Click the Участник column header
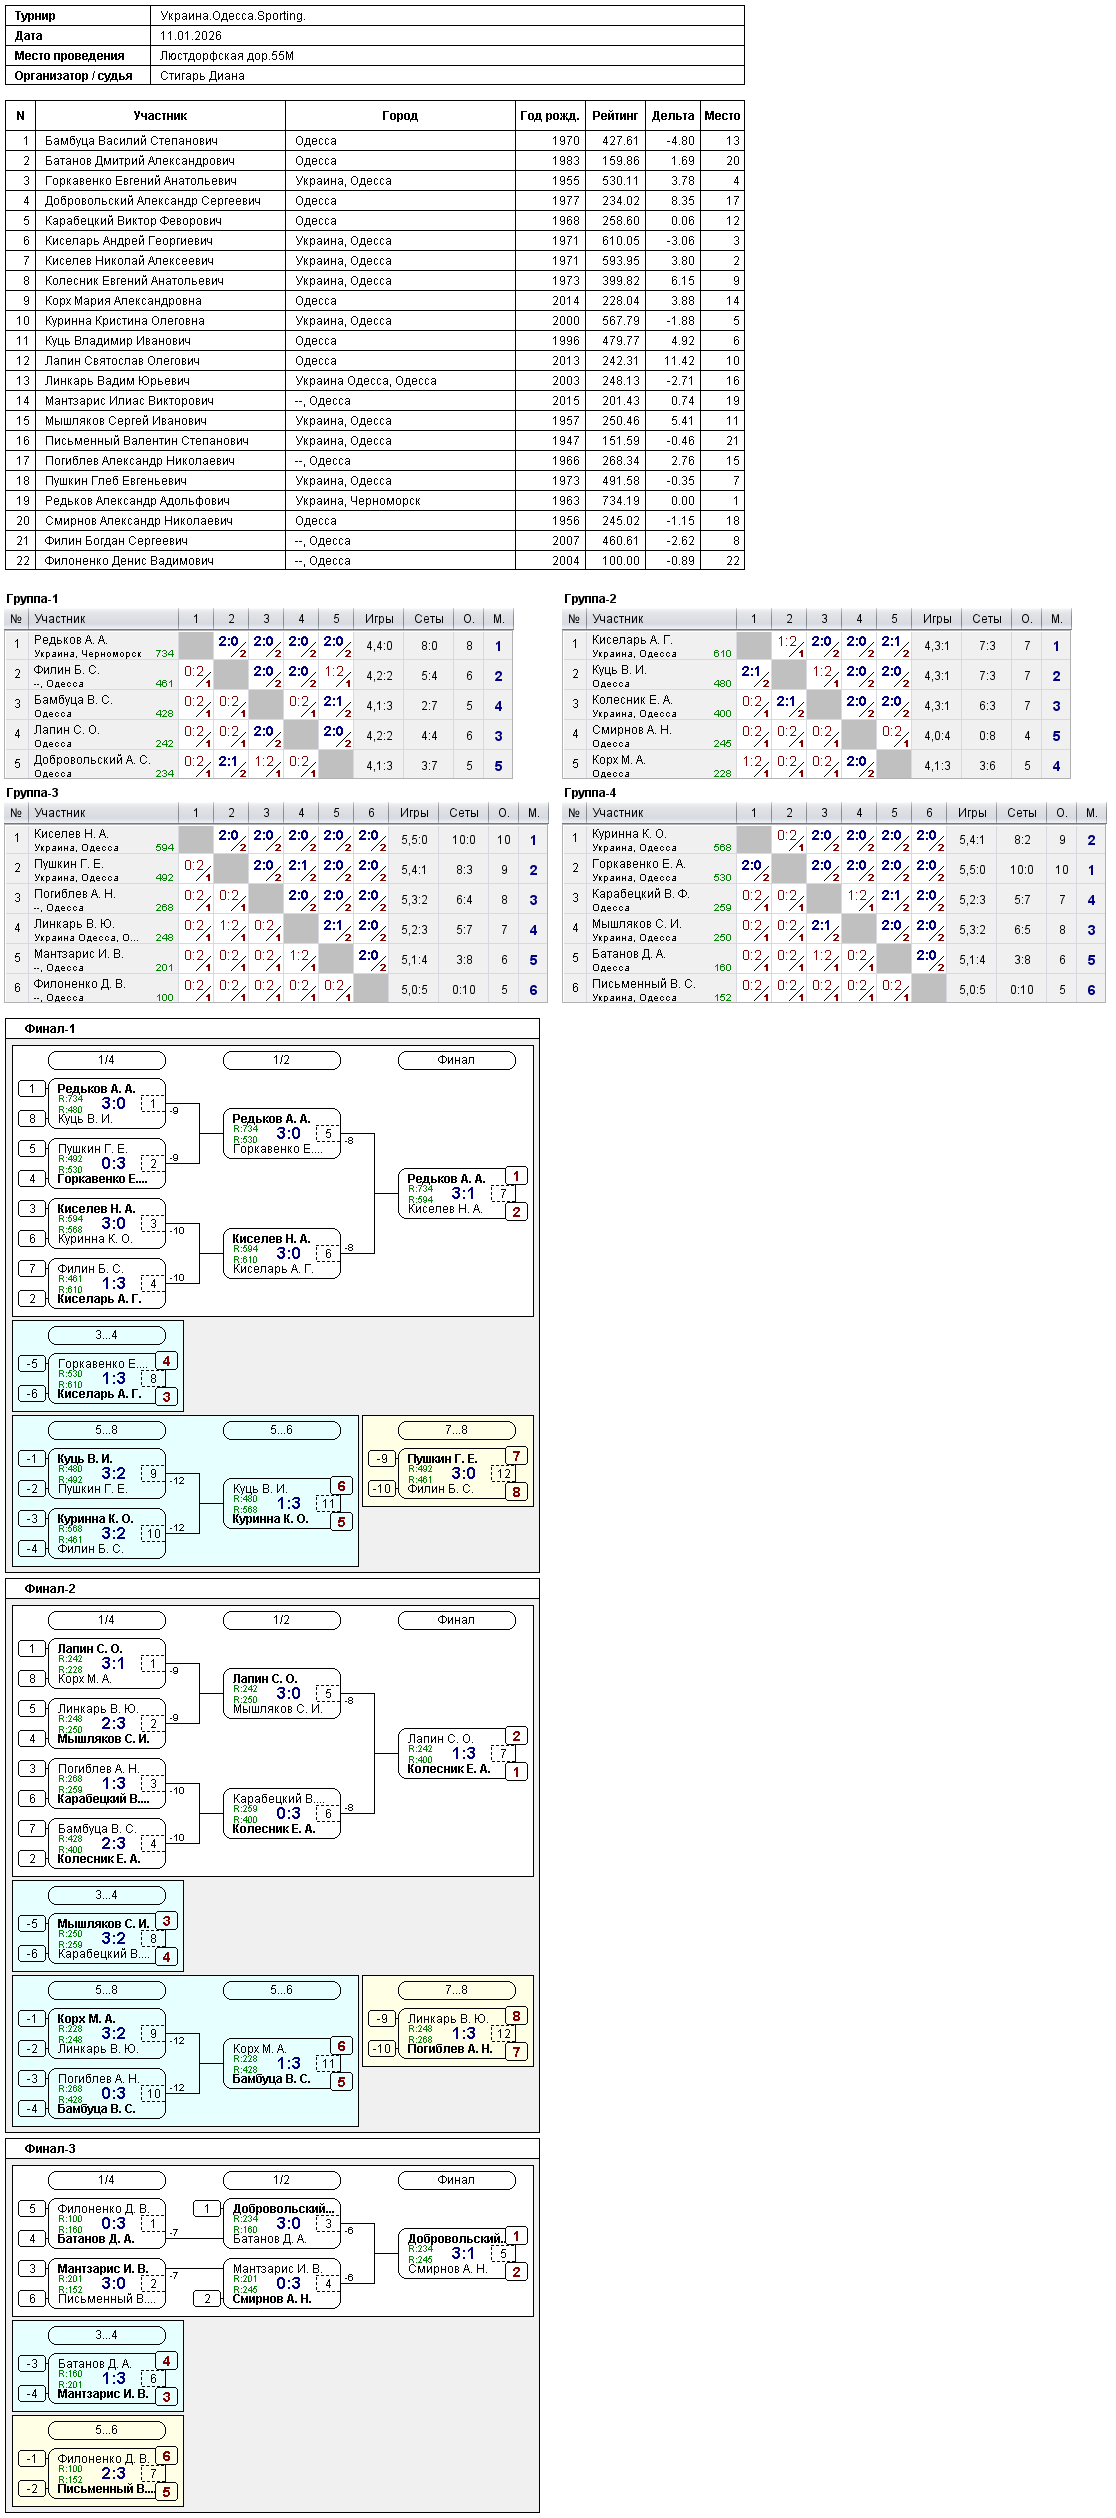The width and height of the screenshot is (1116, 2518). coord(160,116)
